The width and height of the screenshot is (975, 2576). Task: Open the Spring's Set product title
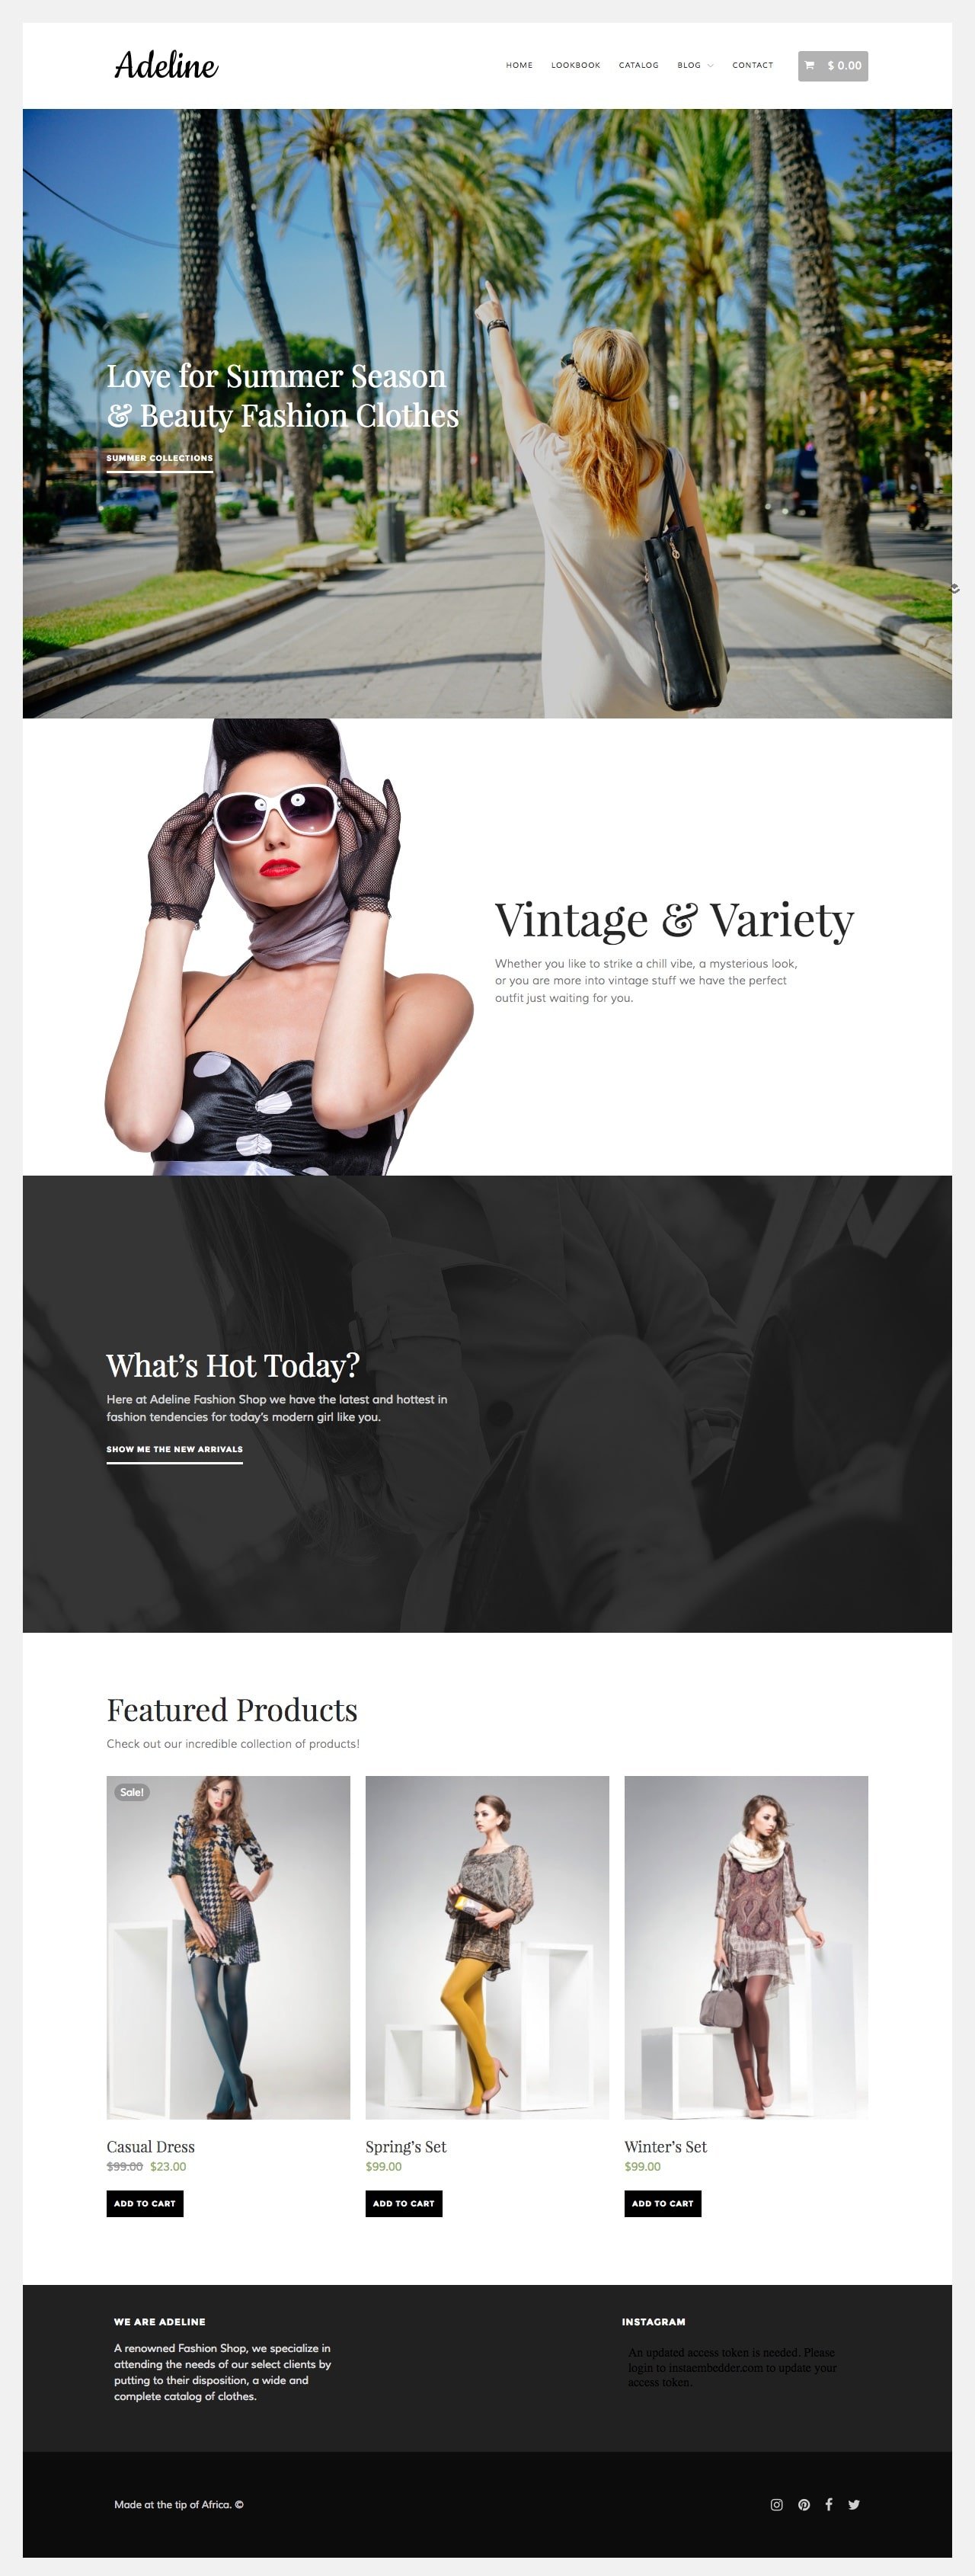(x=406, y=2147)
